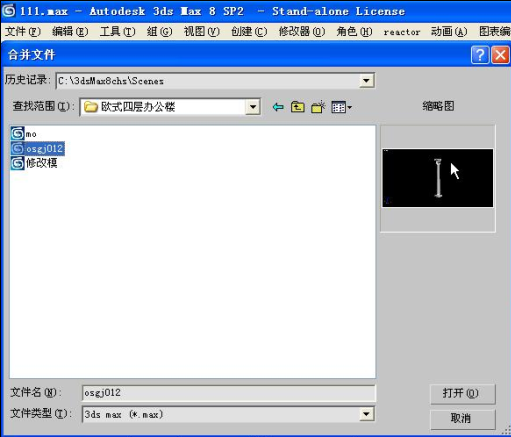The image size is (511, 437).
Task: Click the back arrow navigation icon
Action: pos(278,107)
